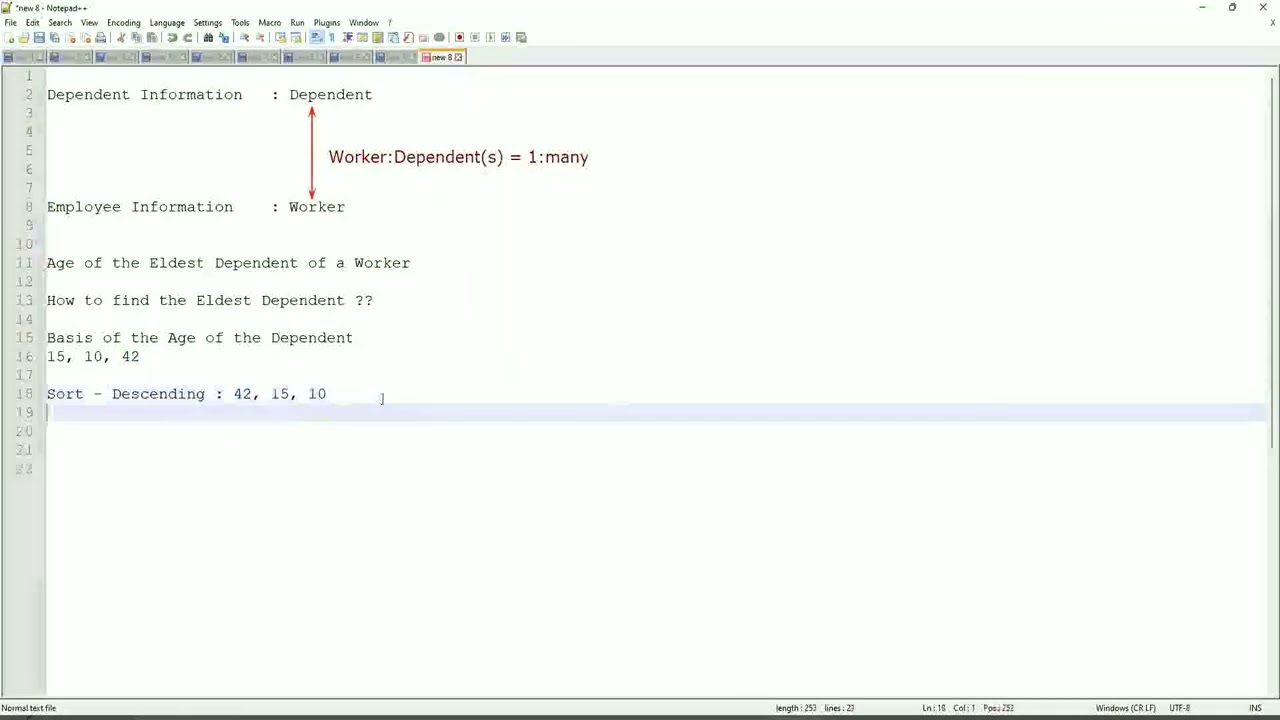The image size is (1280, 720).
Task: Redo the last action via toolbar
Action: (188, 38)
